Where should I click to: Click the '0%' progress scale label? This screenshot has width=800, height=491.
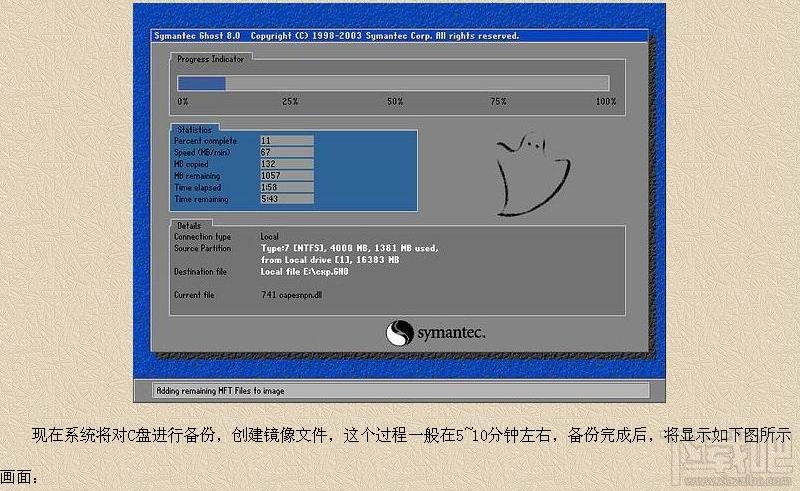click(183, 102)
